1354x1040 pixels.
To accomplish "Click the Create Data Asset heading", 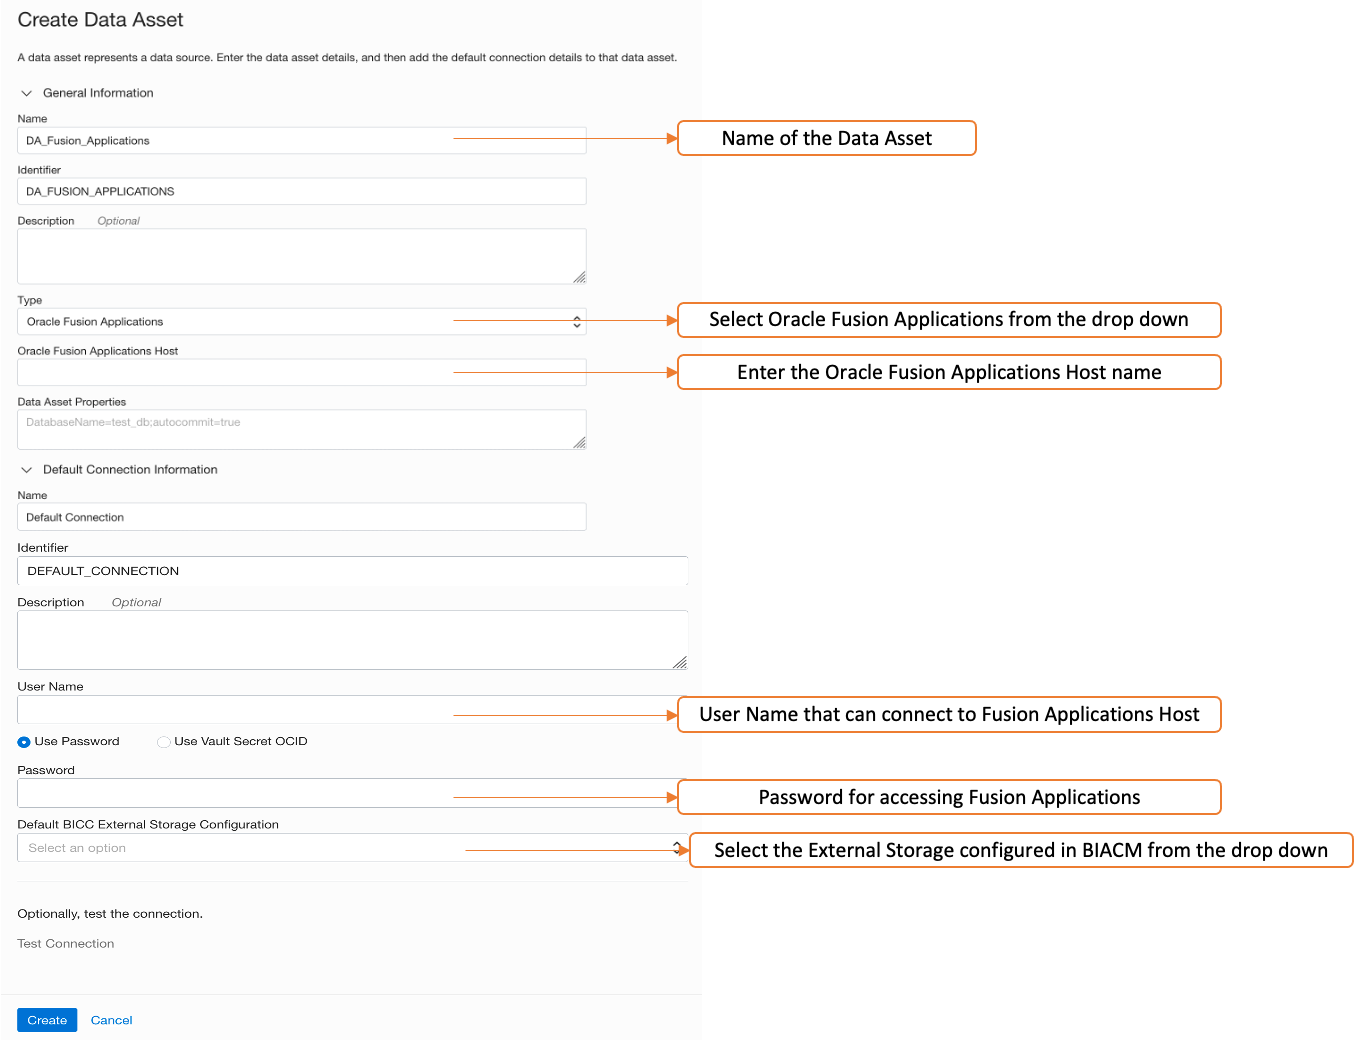I will (x=101, y=20).
